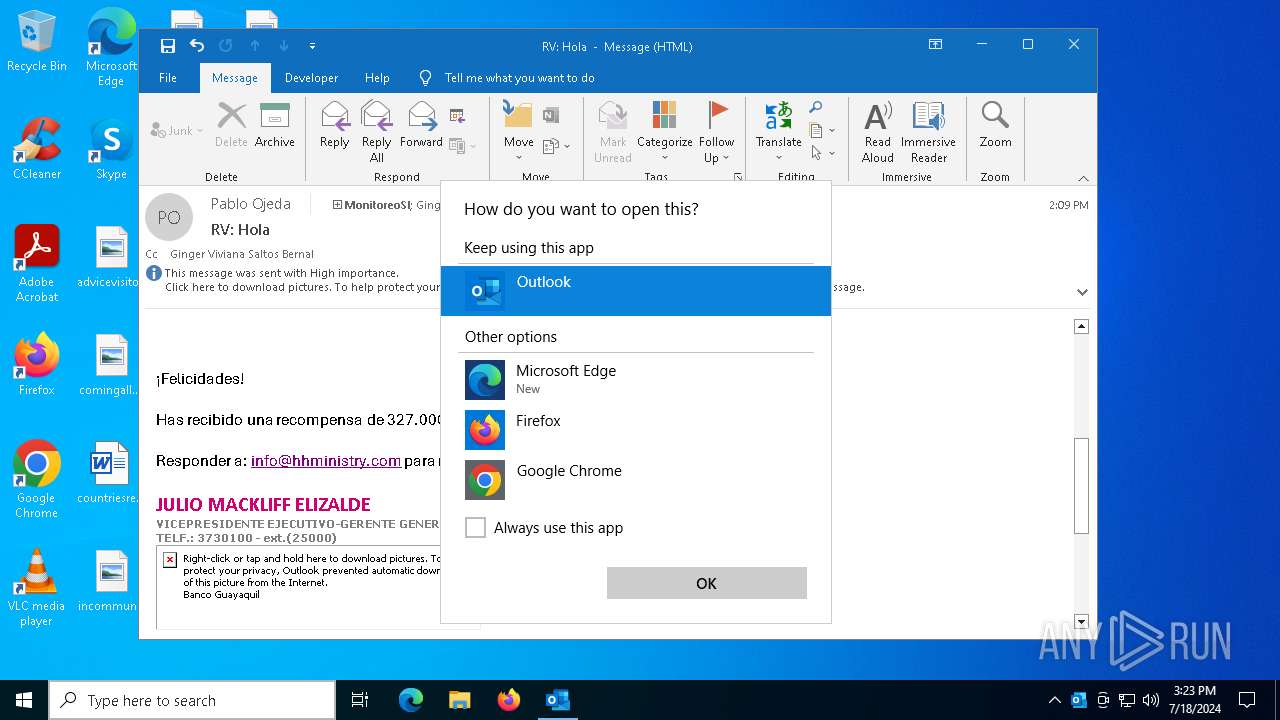Go to the next item with down arrow

[x=284, y=46]
